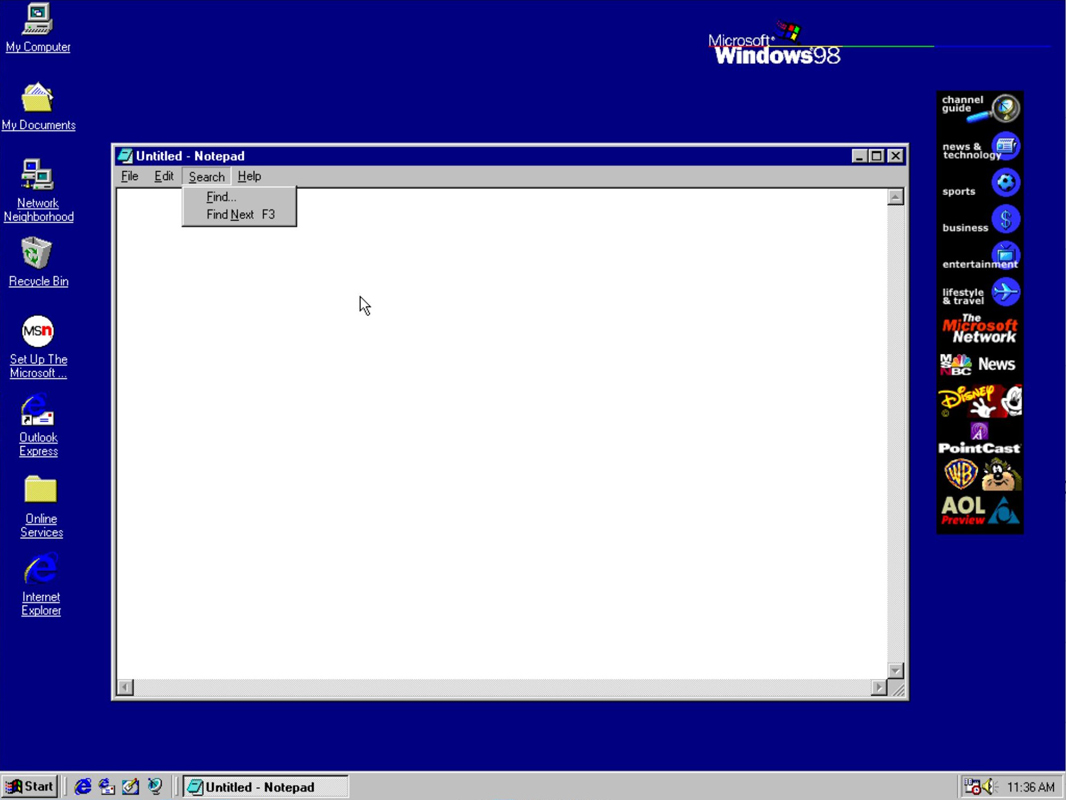Click the 11:36 AM clock
The width and height of the screenshot is (1066, 800).
pyautogui.click(x=1030, y=787)
